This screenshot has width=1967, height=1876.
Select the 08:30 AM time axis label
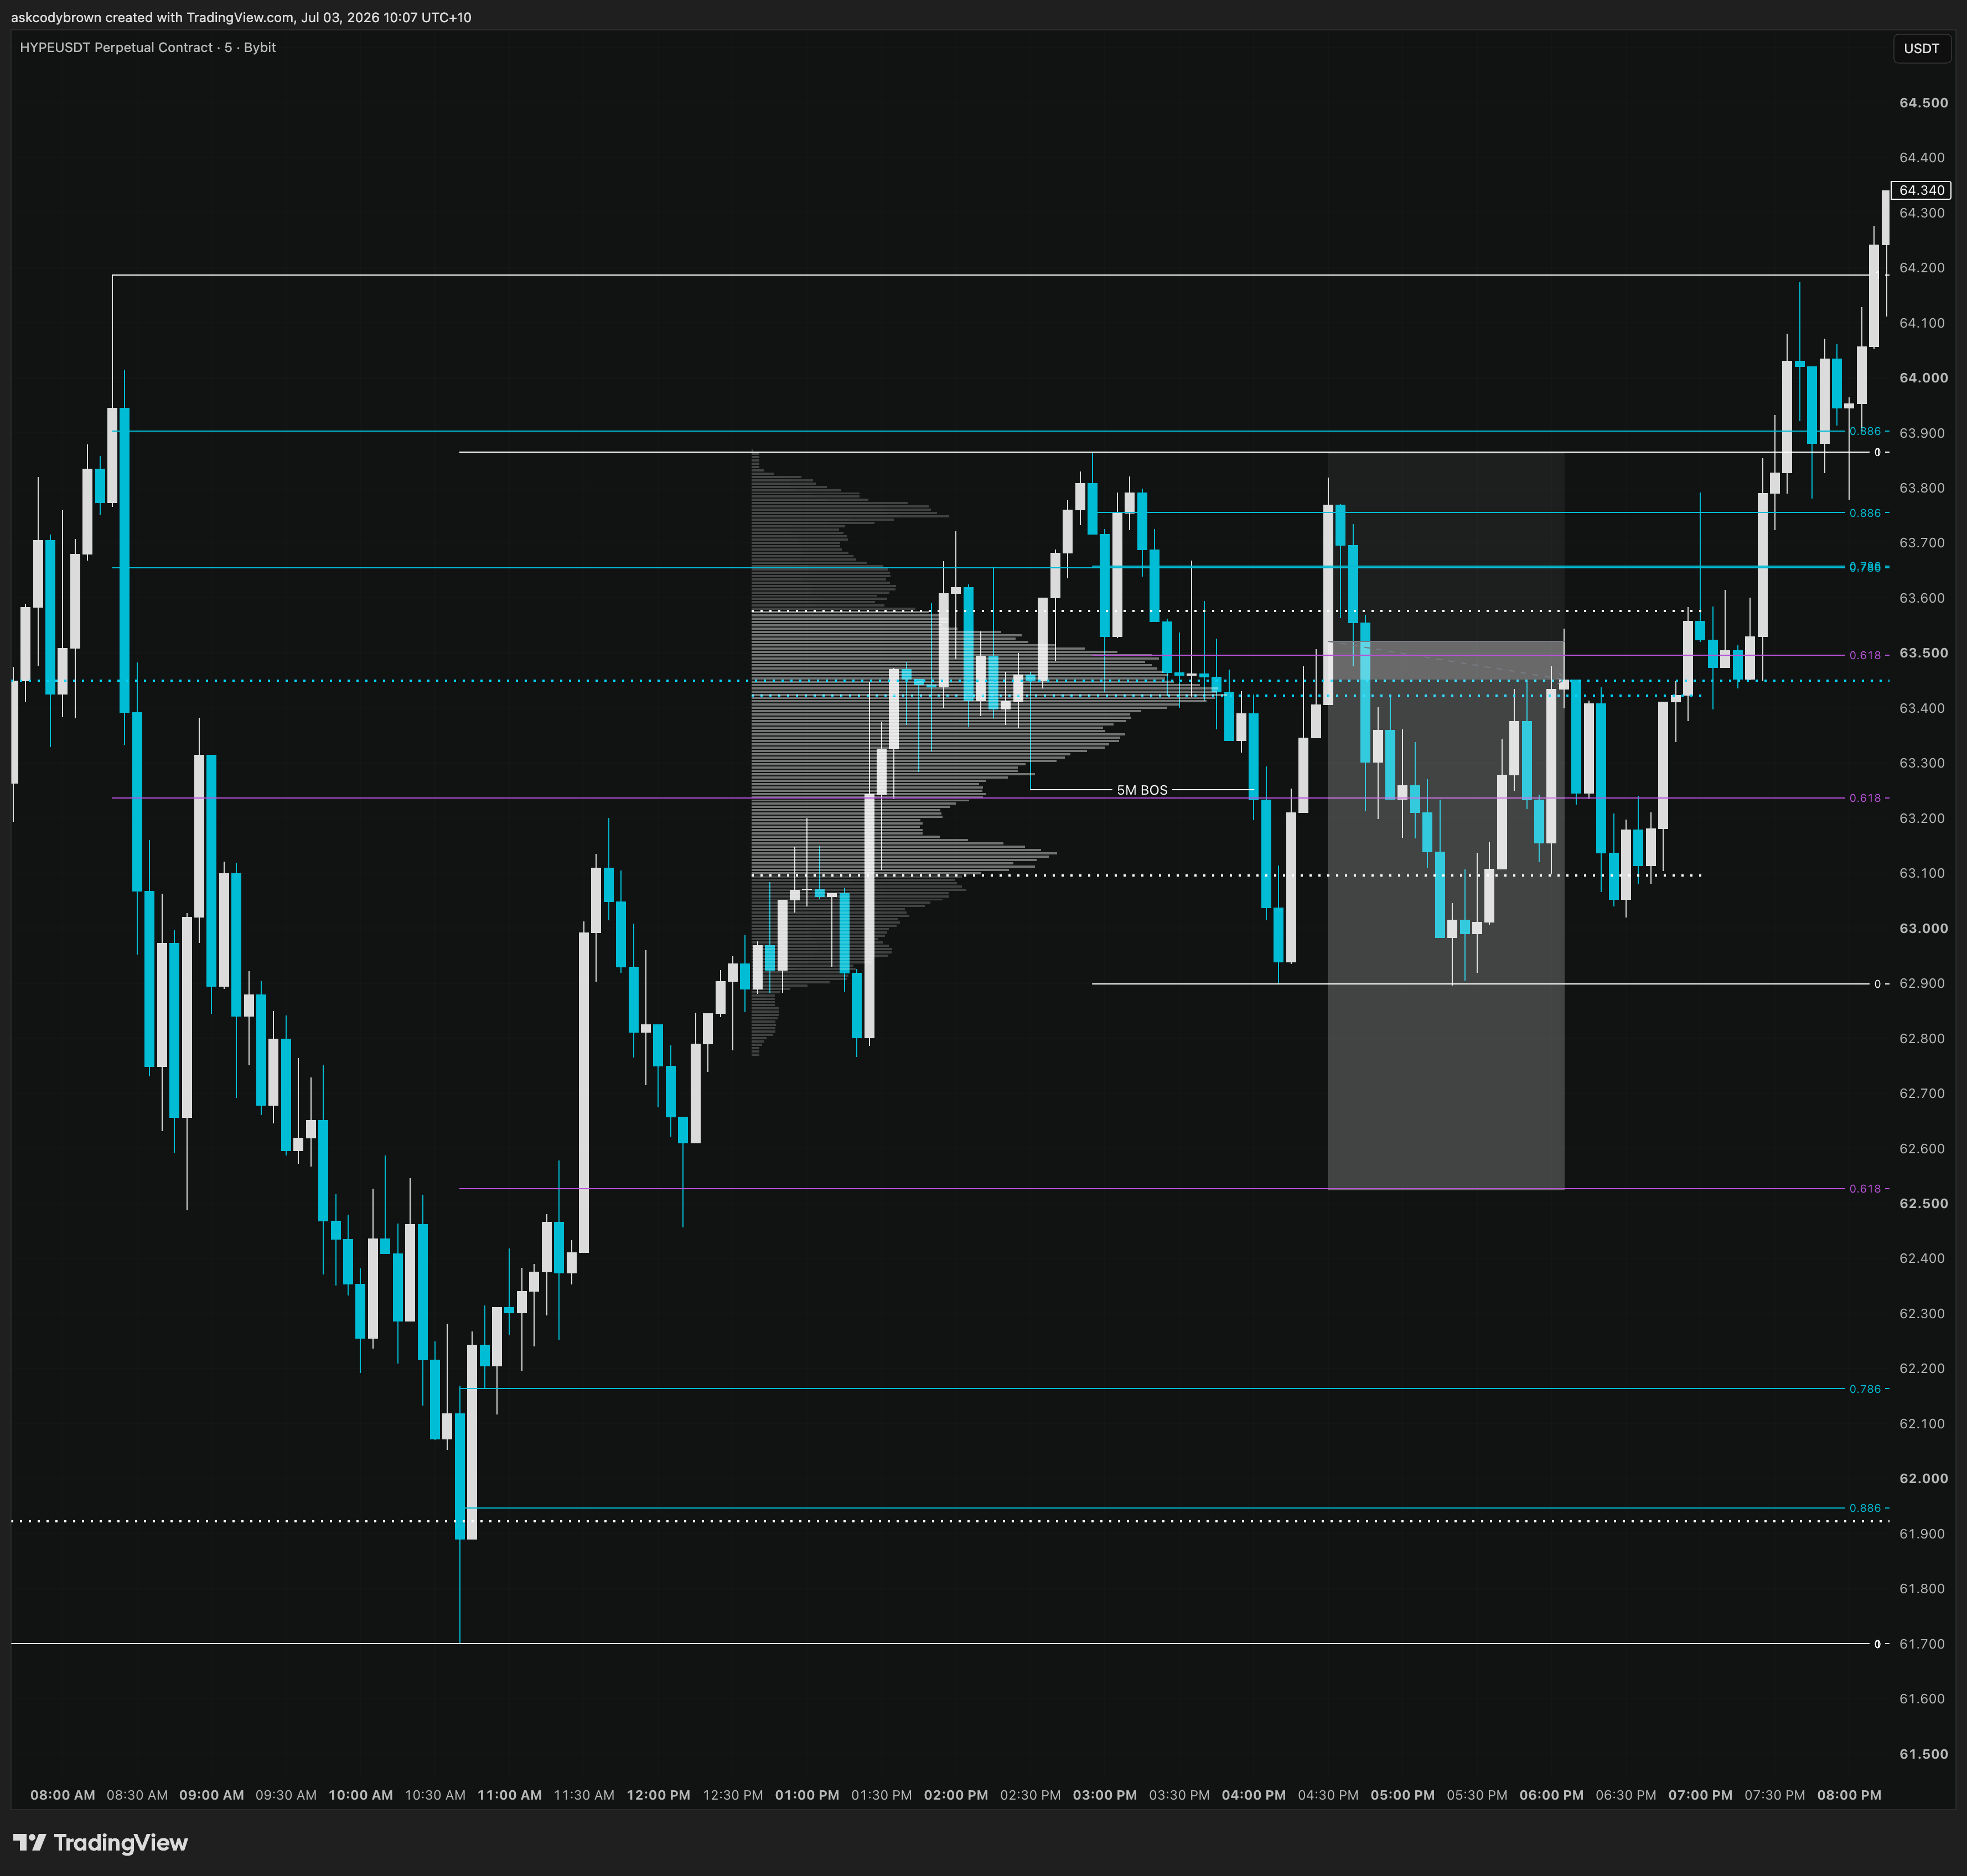click(137, 1795)
